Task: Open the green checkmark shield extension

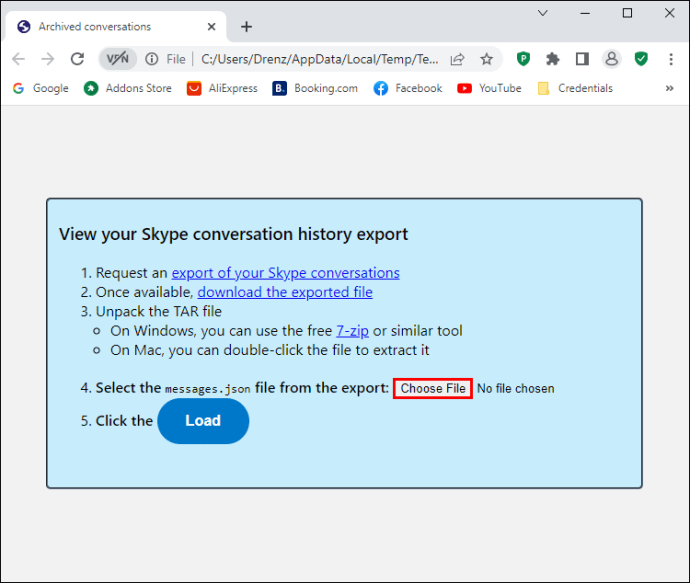Action: click(x=641, y=59)
